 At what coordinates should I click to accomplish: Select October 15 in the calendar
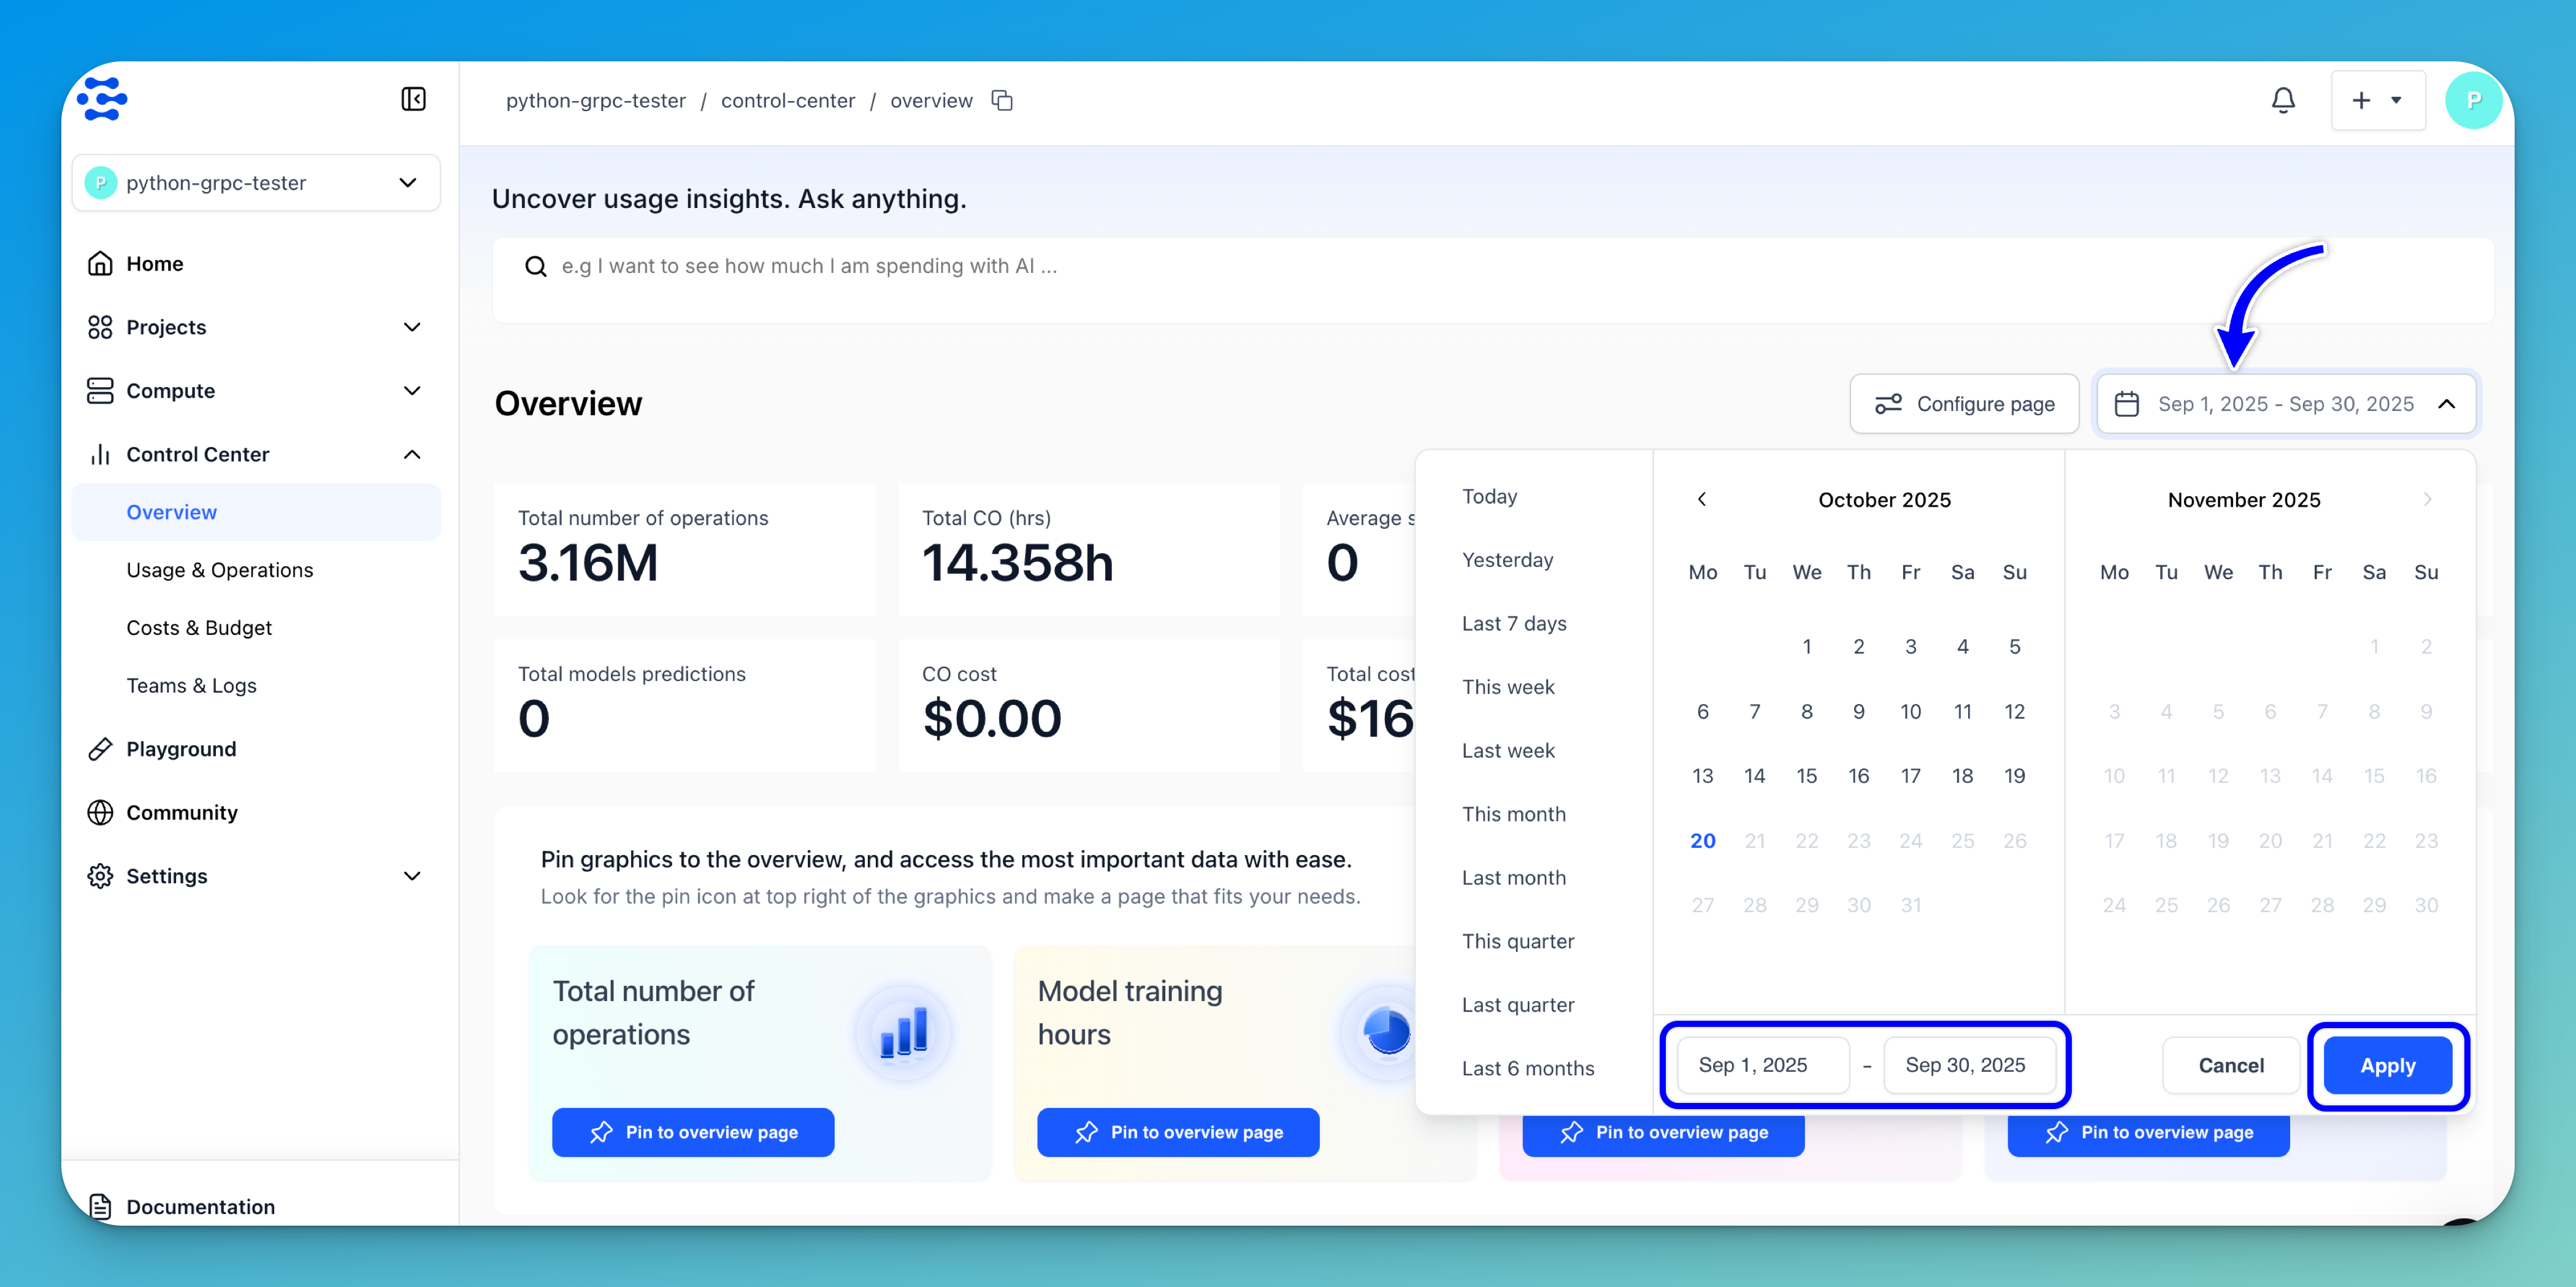1806,775
